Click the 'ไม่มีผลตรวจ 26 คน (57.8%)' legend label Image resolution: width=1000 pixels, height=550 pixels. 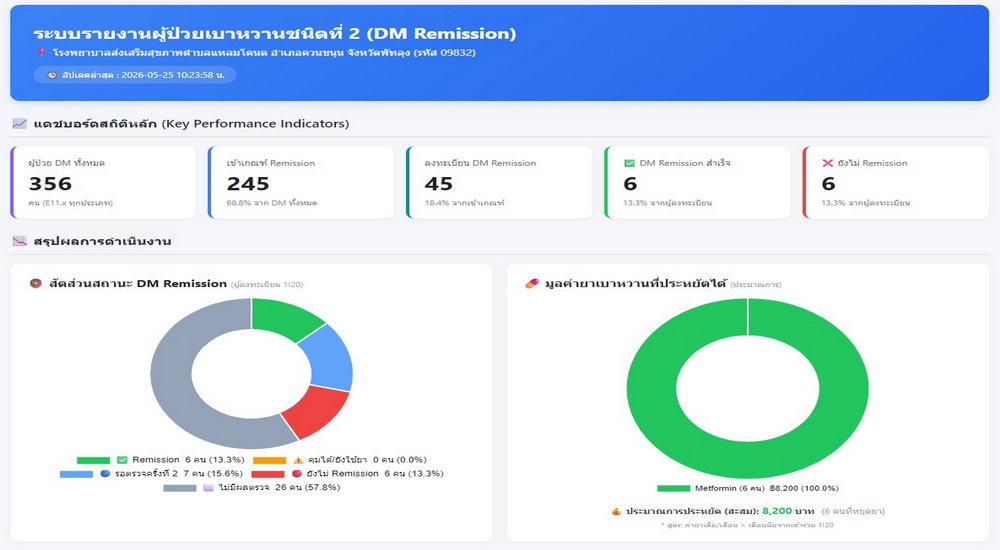click(279, 487)
